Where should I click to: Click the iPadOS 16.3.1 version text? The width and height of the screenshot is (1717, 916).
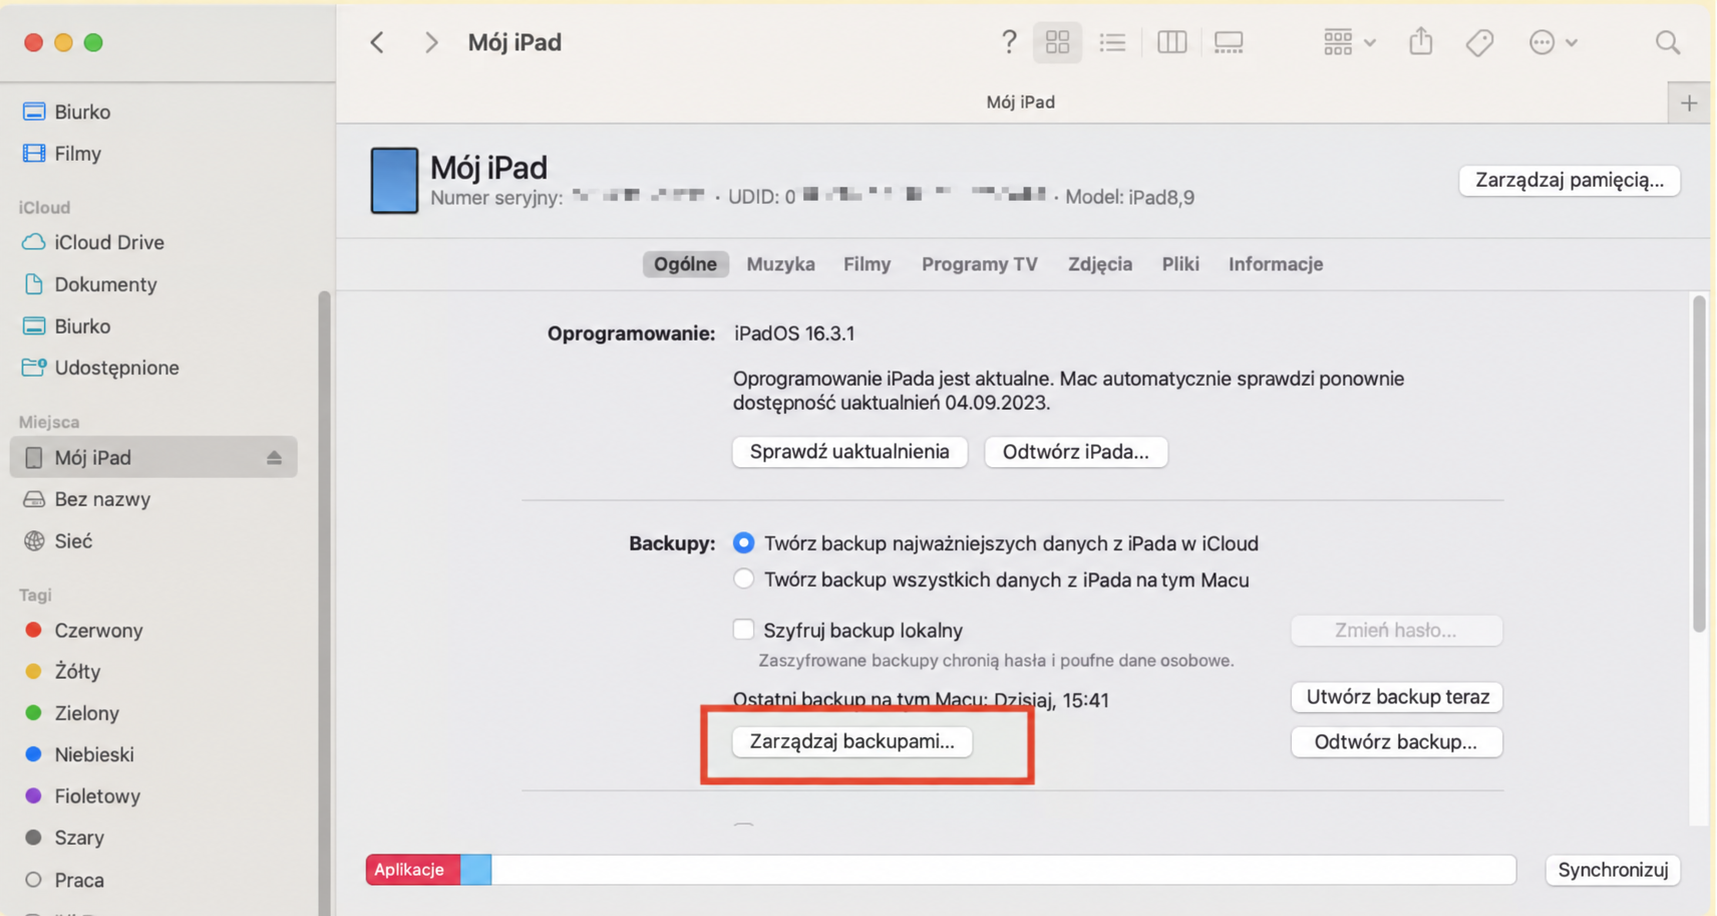(x=794, y=333)
